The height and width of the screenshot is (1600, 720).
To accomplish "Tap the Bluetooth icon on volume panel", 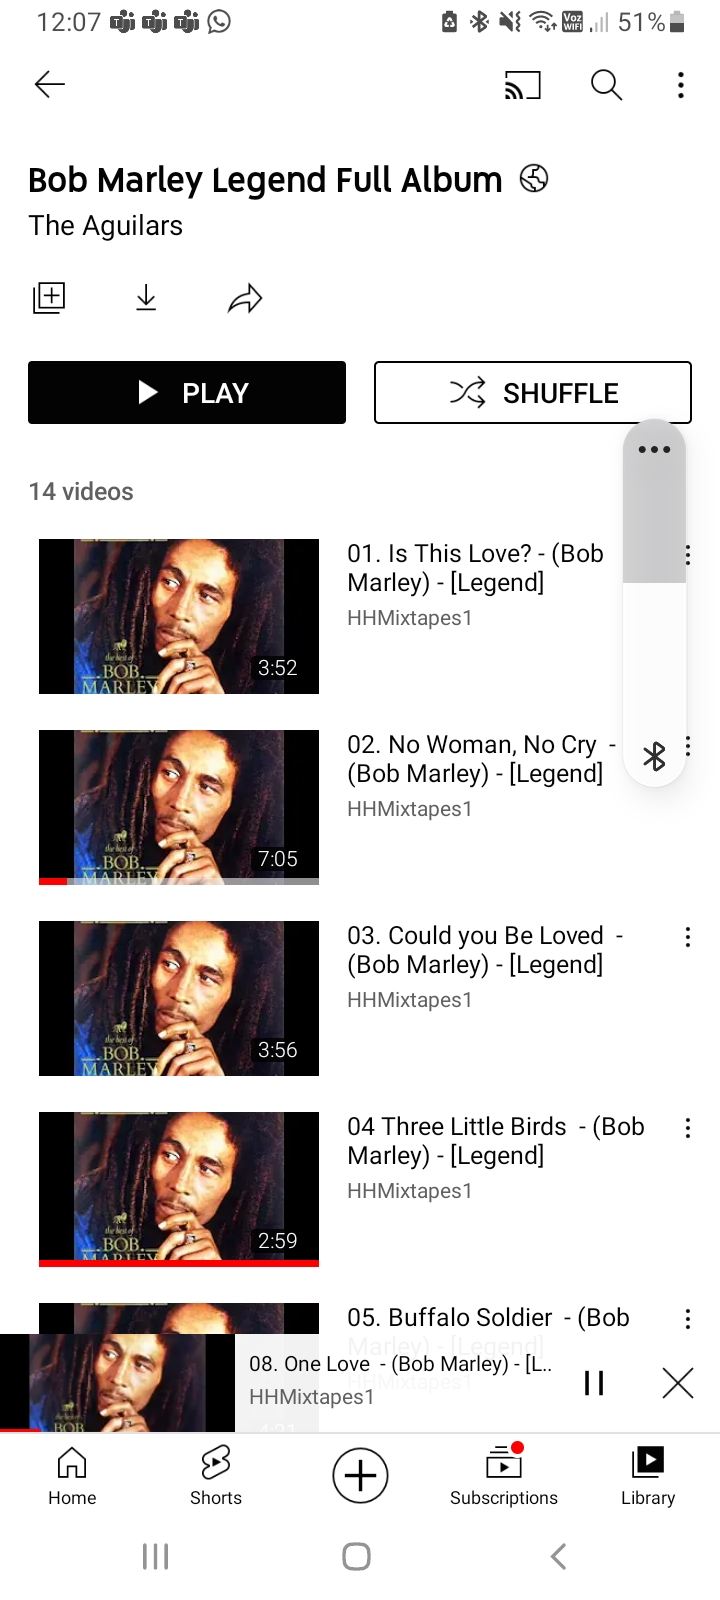I will point(654,756).
